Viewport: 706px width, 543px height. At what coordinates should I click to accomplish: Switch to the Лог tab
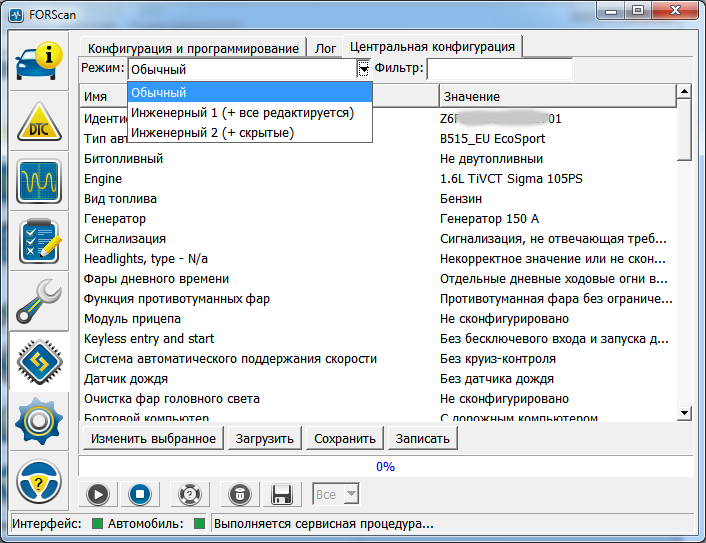tap(325, 48)
